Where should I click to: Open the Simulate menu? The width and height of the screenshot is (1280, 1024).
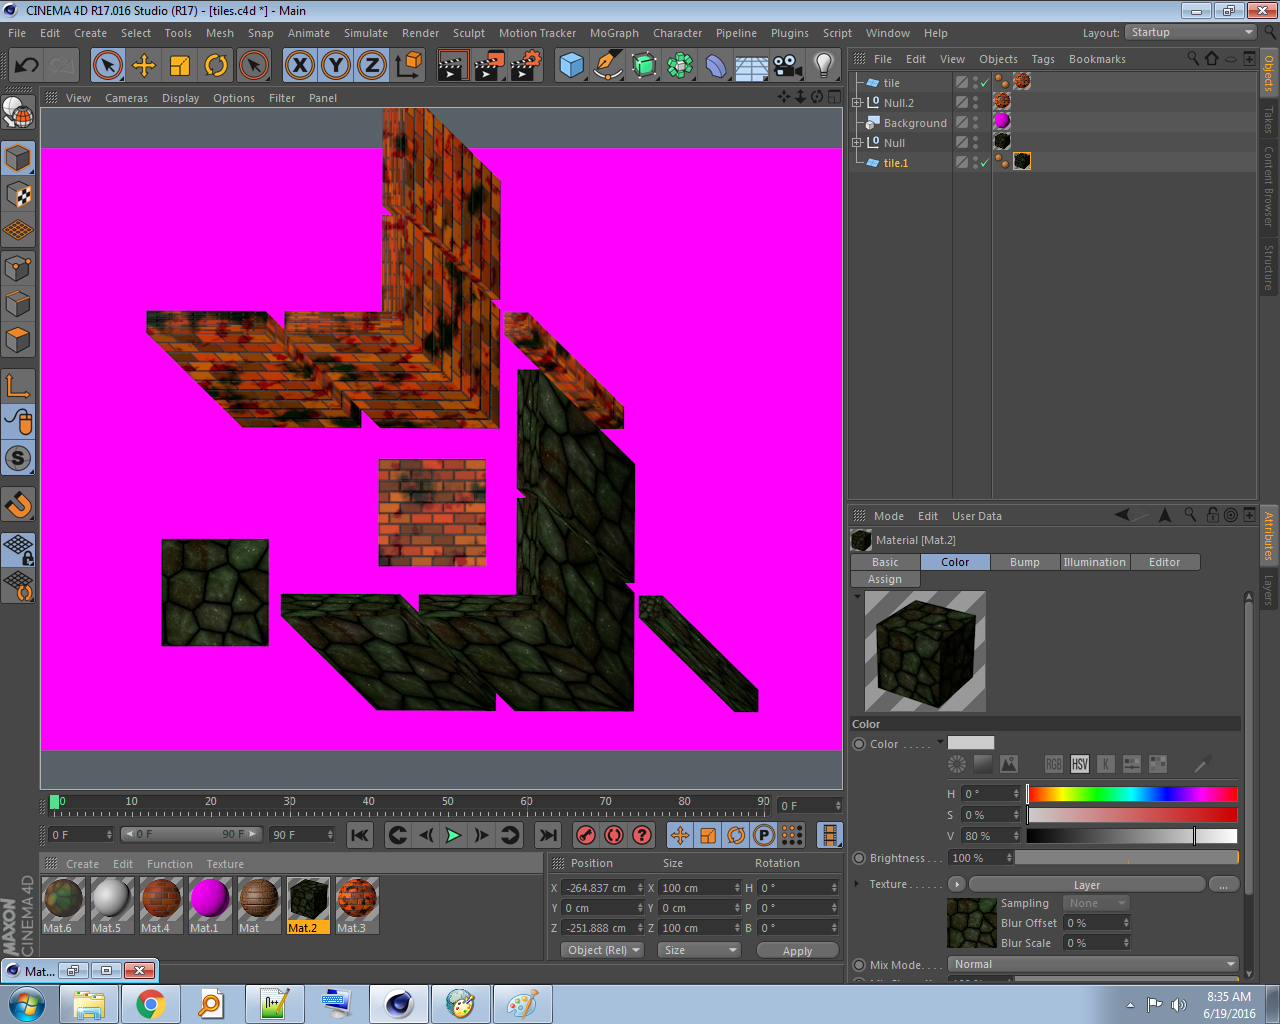point(366,33)
